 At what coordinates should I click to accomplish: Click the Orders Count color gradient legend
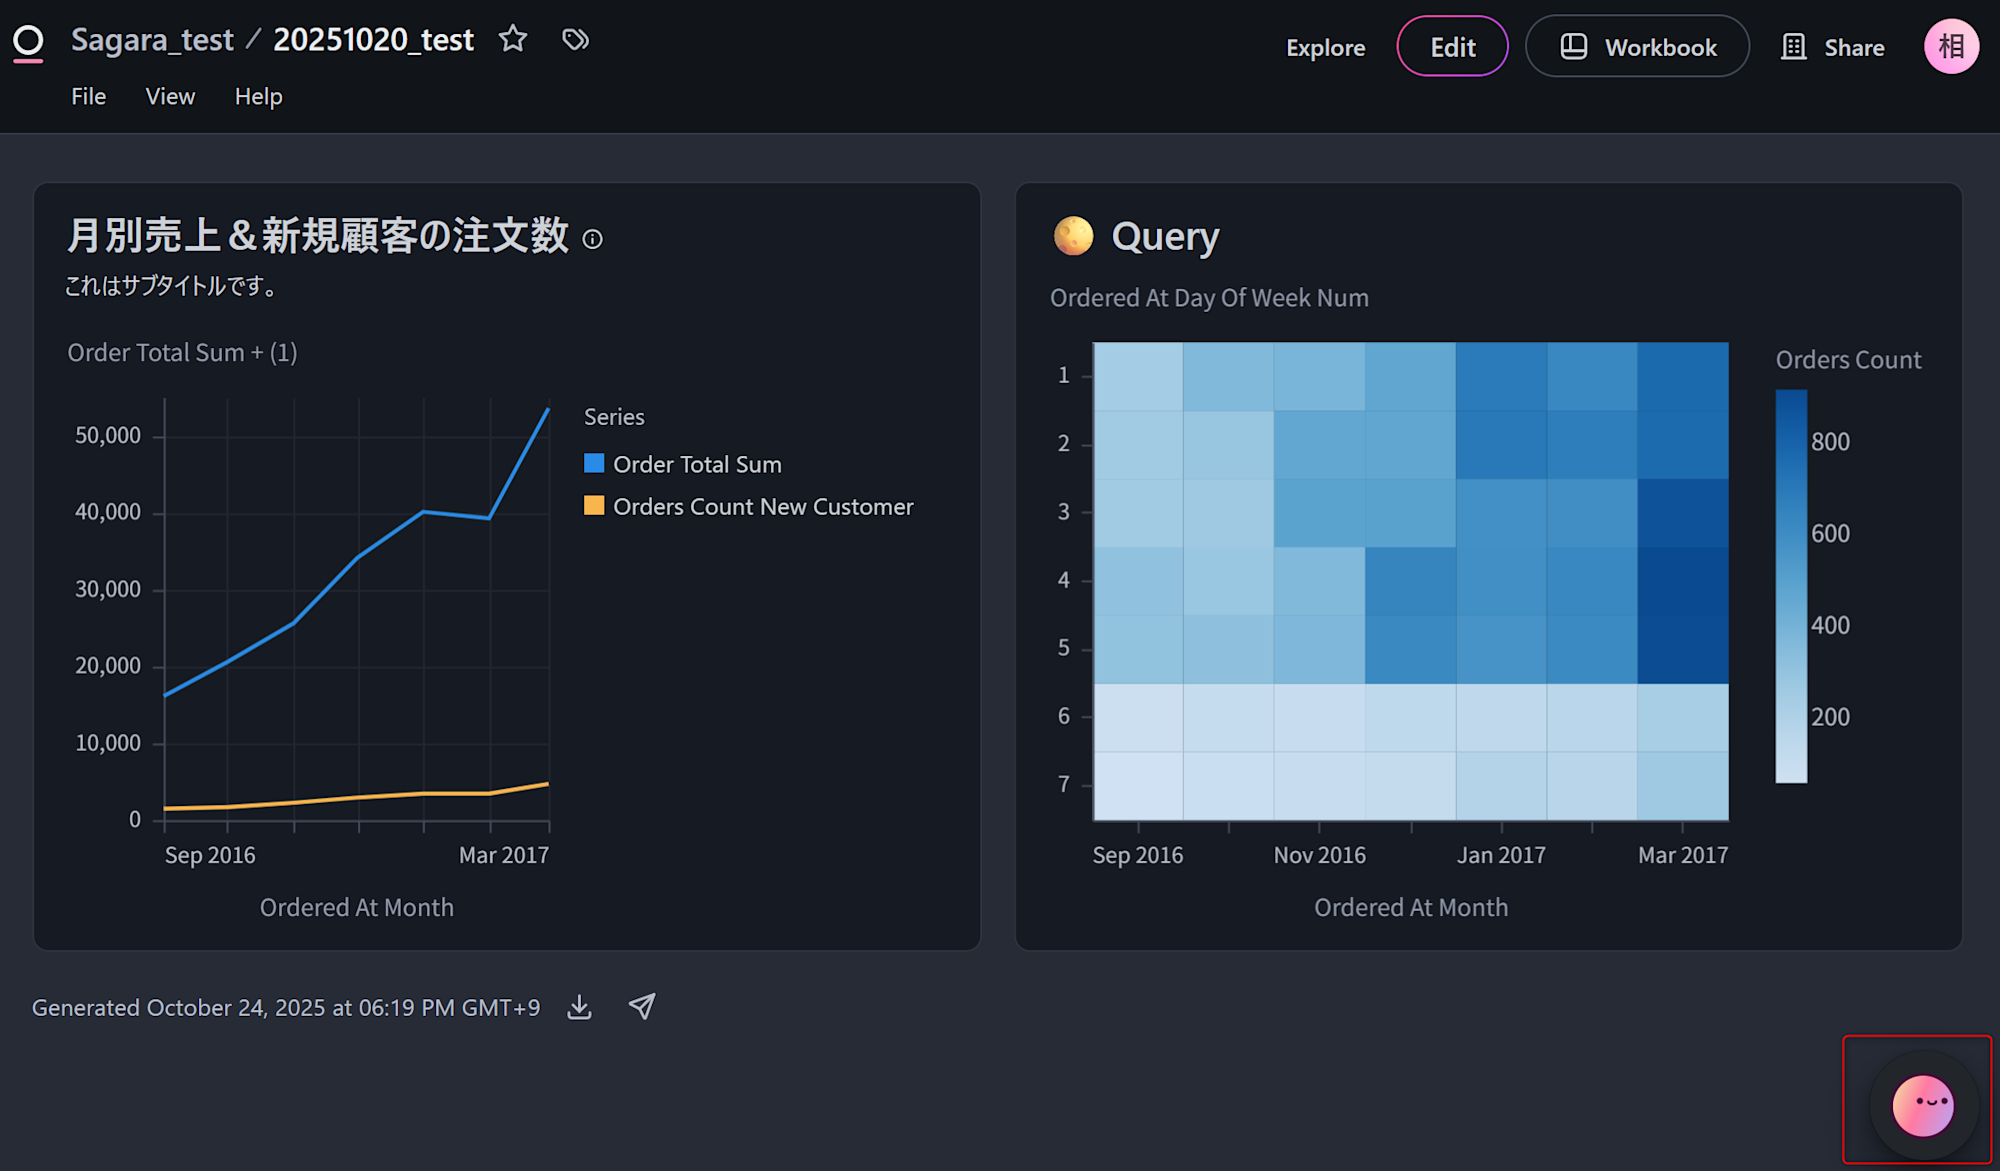pyautogui.click(x=1791, y=585)
